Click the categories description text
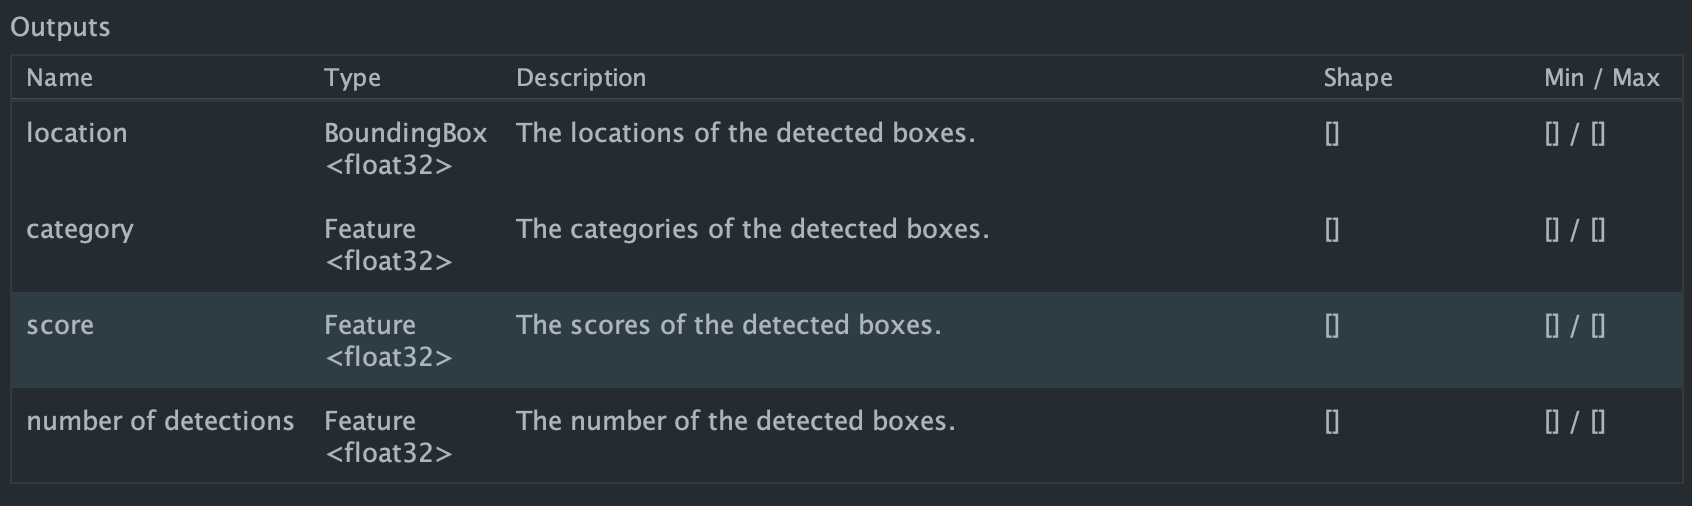Viewport: 1692px width, 506px height. coord(753,229)
